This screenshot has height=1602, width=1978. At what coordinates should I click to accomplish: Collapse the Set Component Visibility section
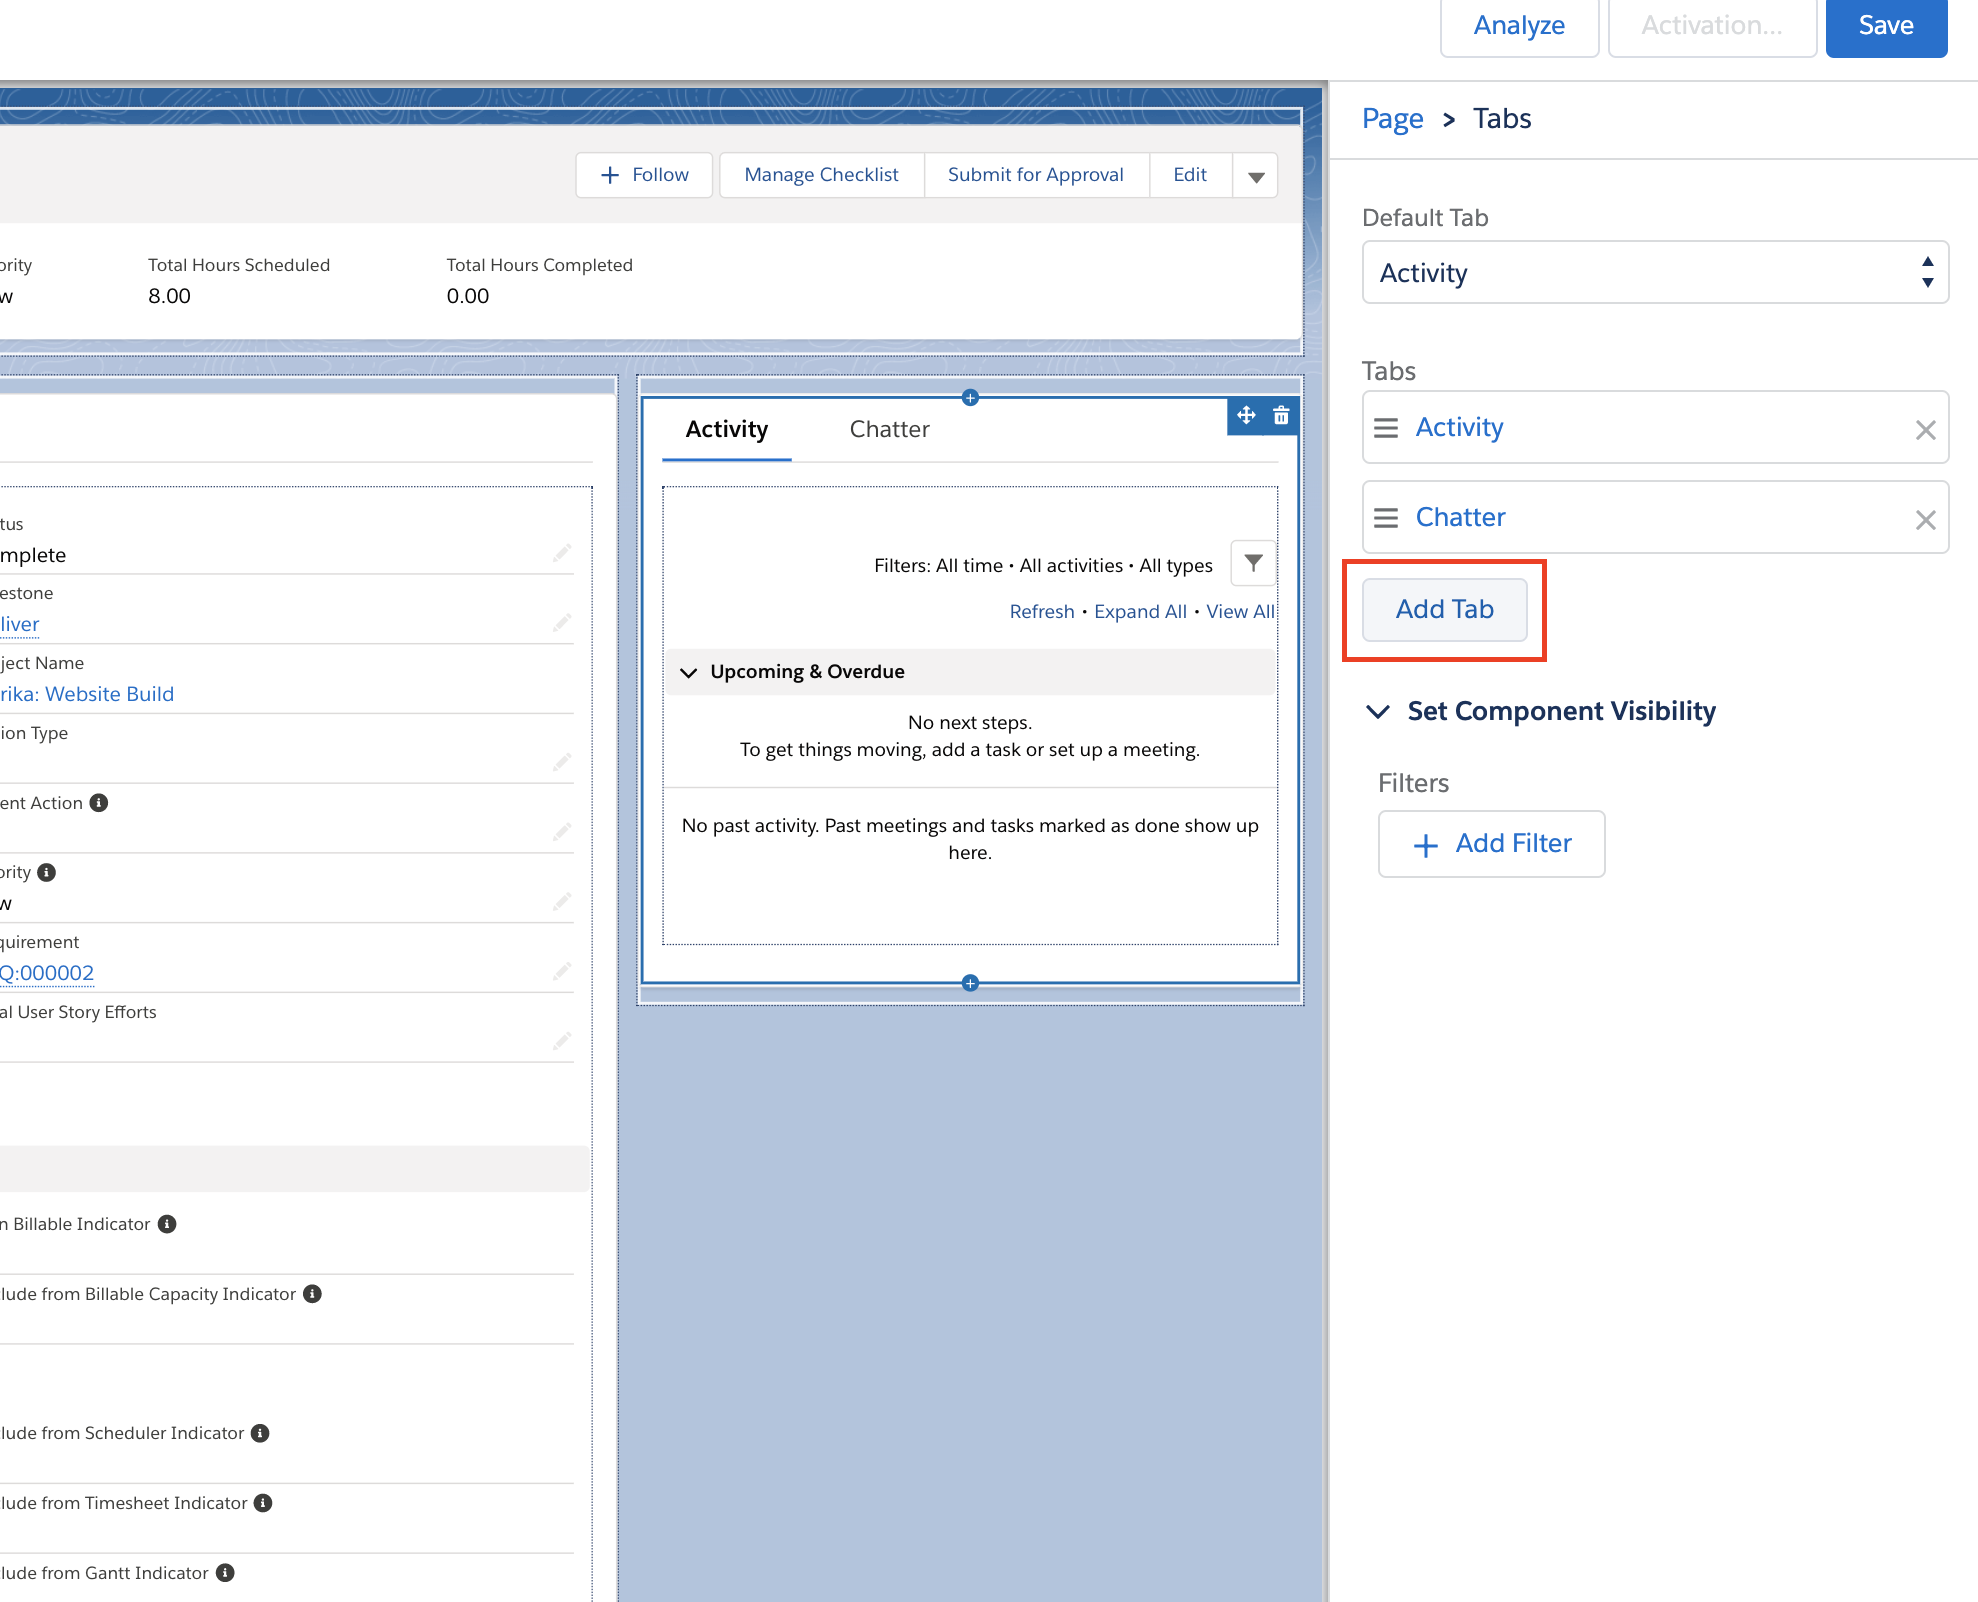point(1378,712)
